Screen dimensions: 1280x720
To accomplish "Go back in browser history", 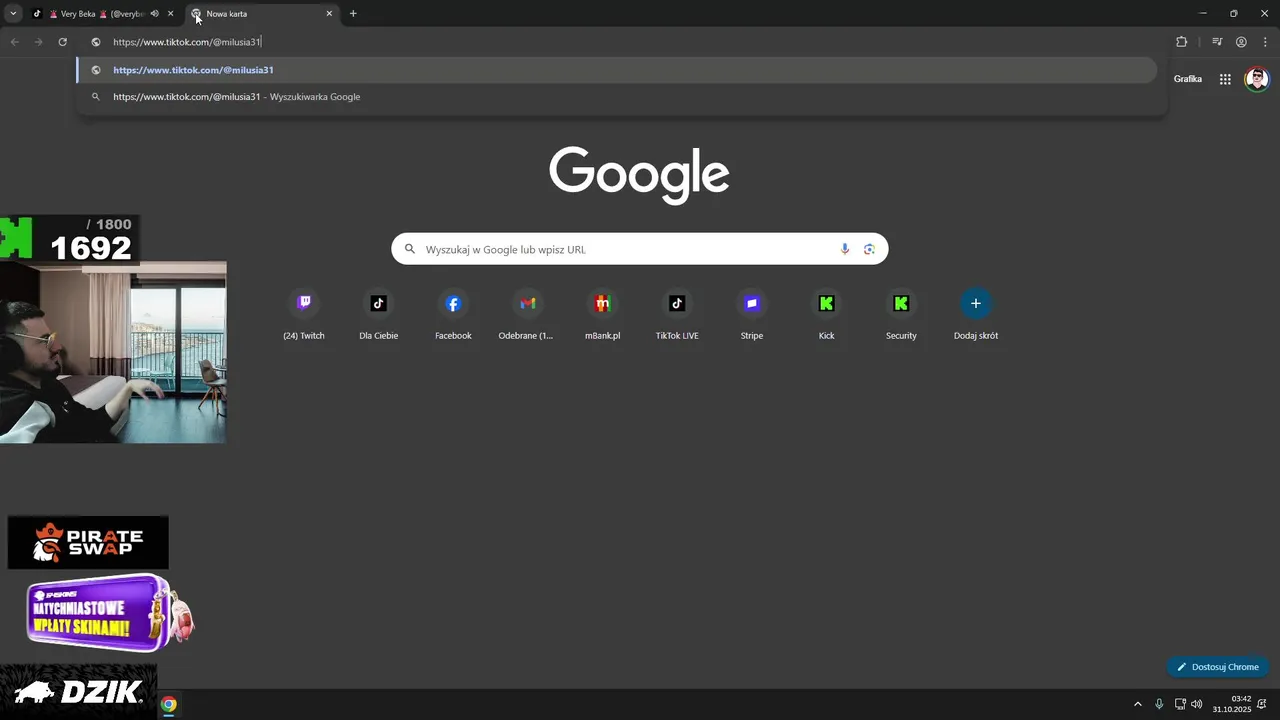I will [14, 42].
